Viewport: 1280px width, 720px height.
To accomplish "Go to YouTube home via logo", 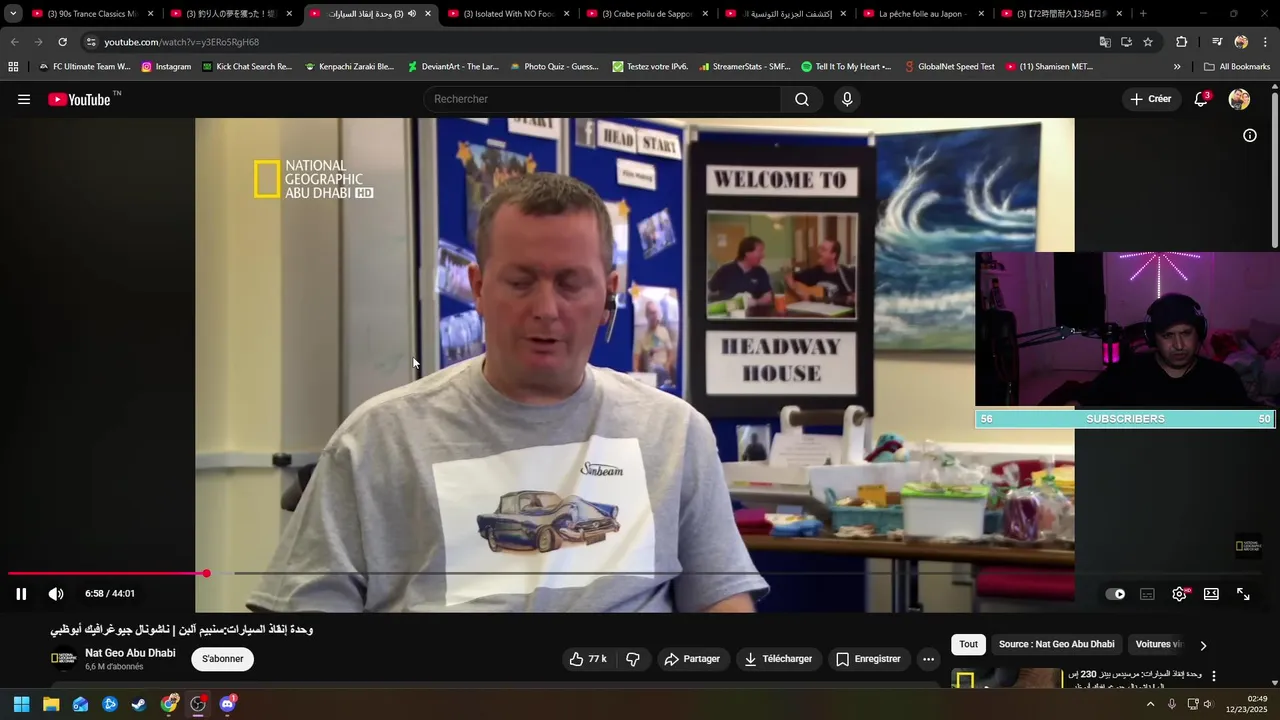I will (79, 99).
